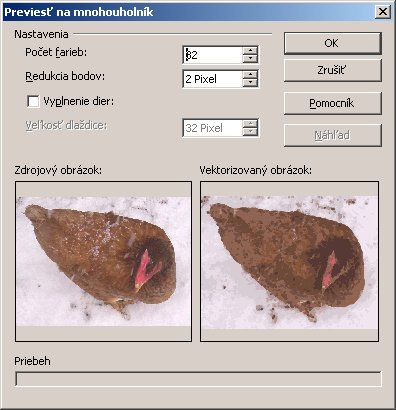This screenshot has width=396, height=410.
Task: Tick the Vyplnenie dier checkbox
Action: coord(33,101)
